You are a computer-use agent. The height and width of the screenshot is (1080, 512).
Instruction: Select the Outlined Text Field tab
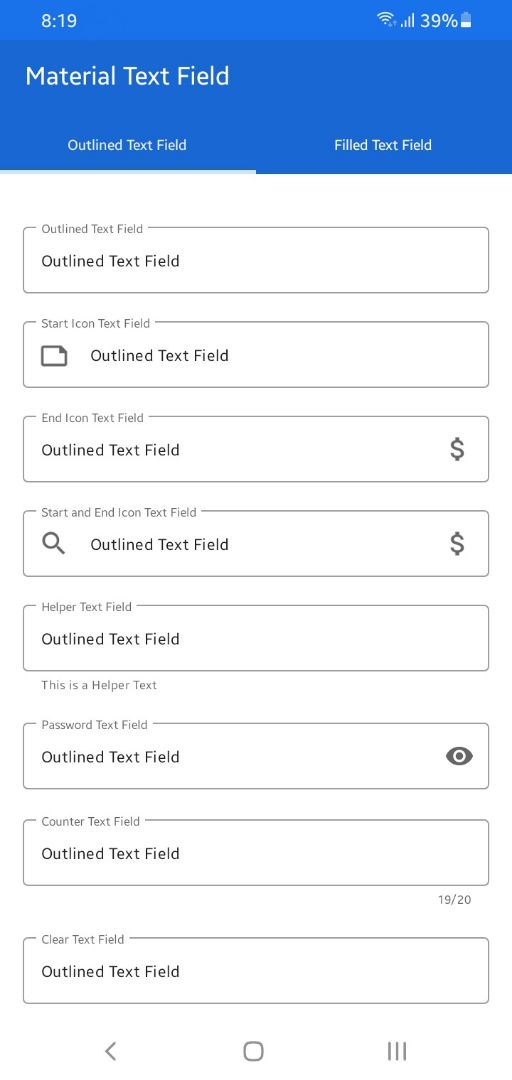[127, 145]
